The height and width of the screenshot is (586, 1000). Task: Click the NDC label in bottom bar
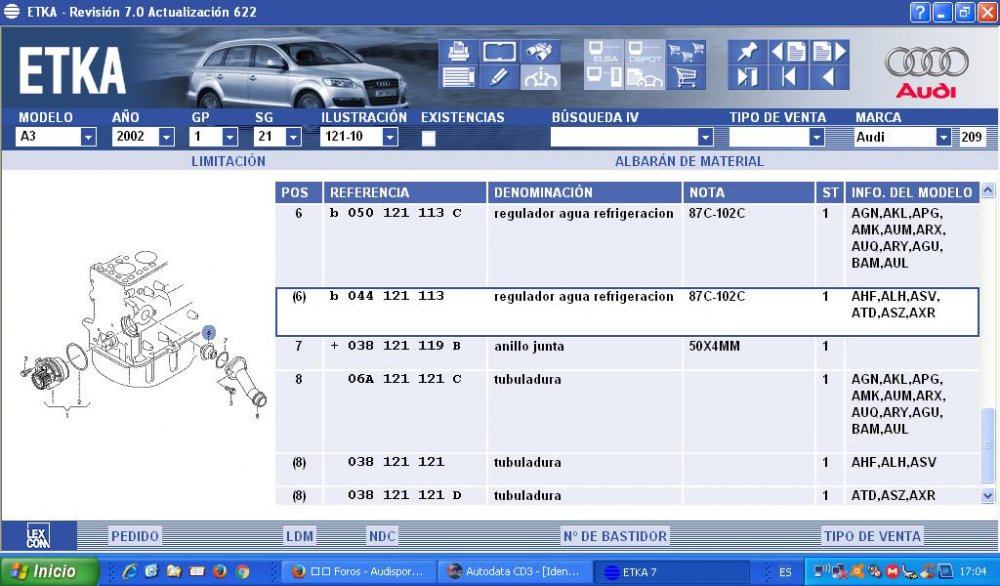(382, 536)
